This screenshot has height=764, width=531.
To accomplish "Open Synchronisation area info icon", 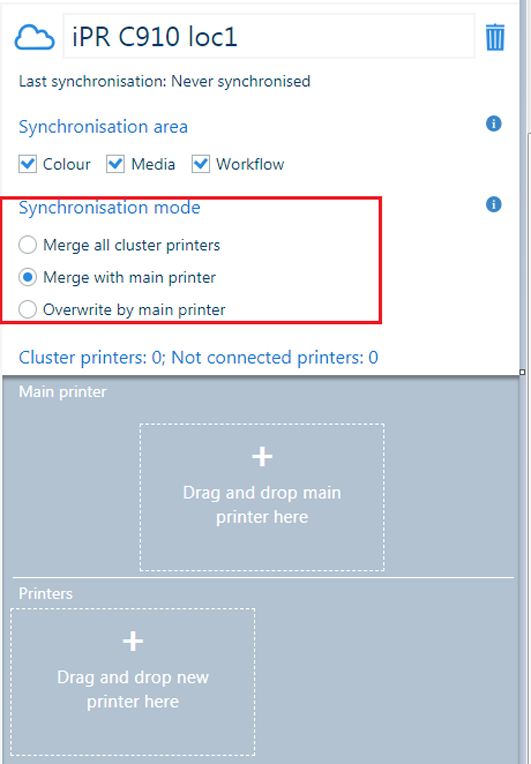I will tap(493, 123).
